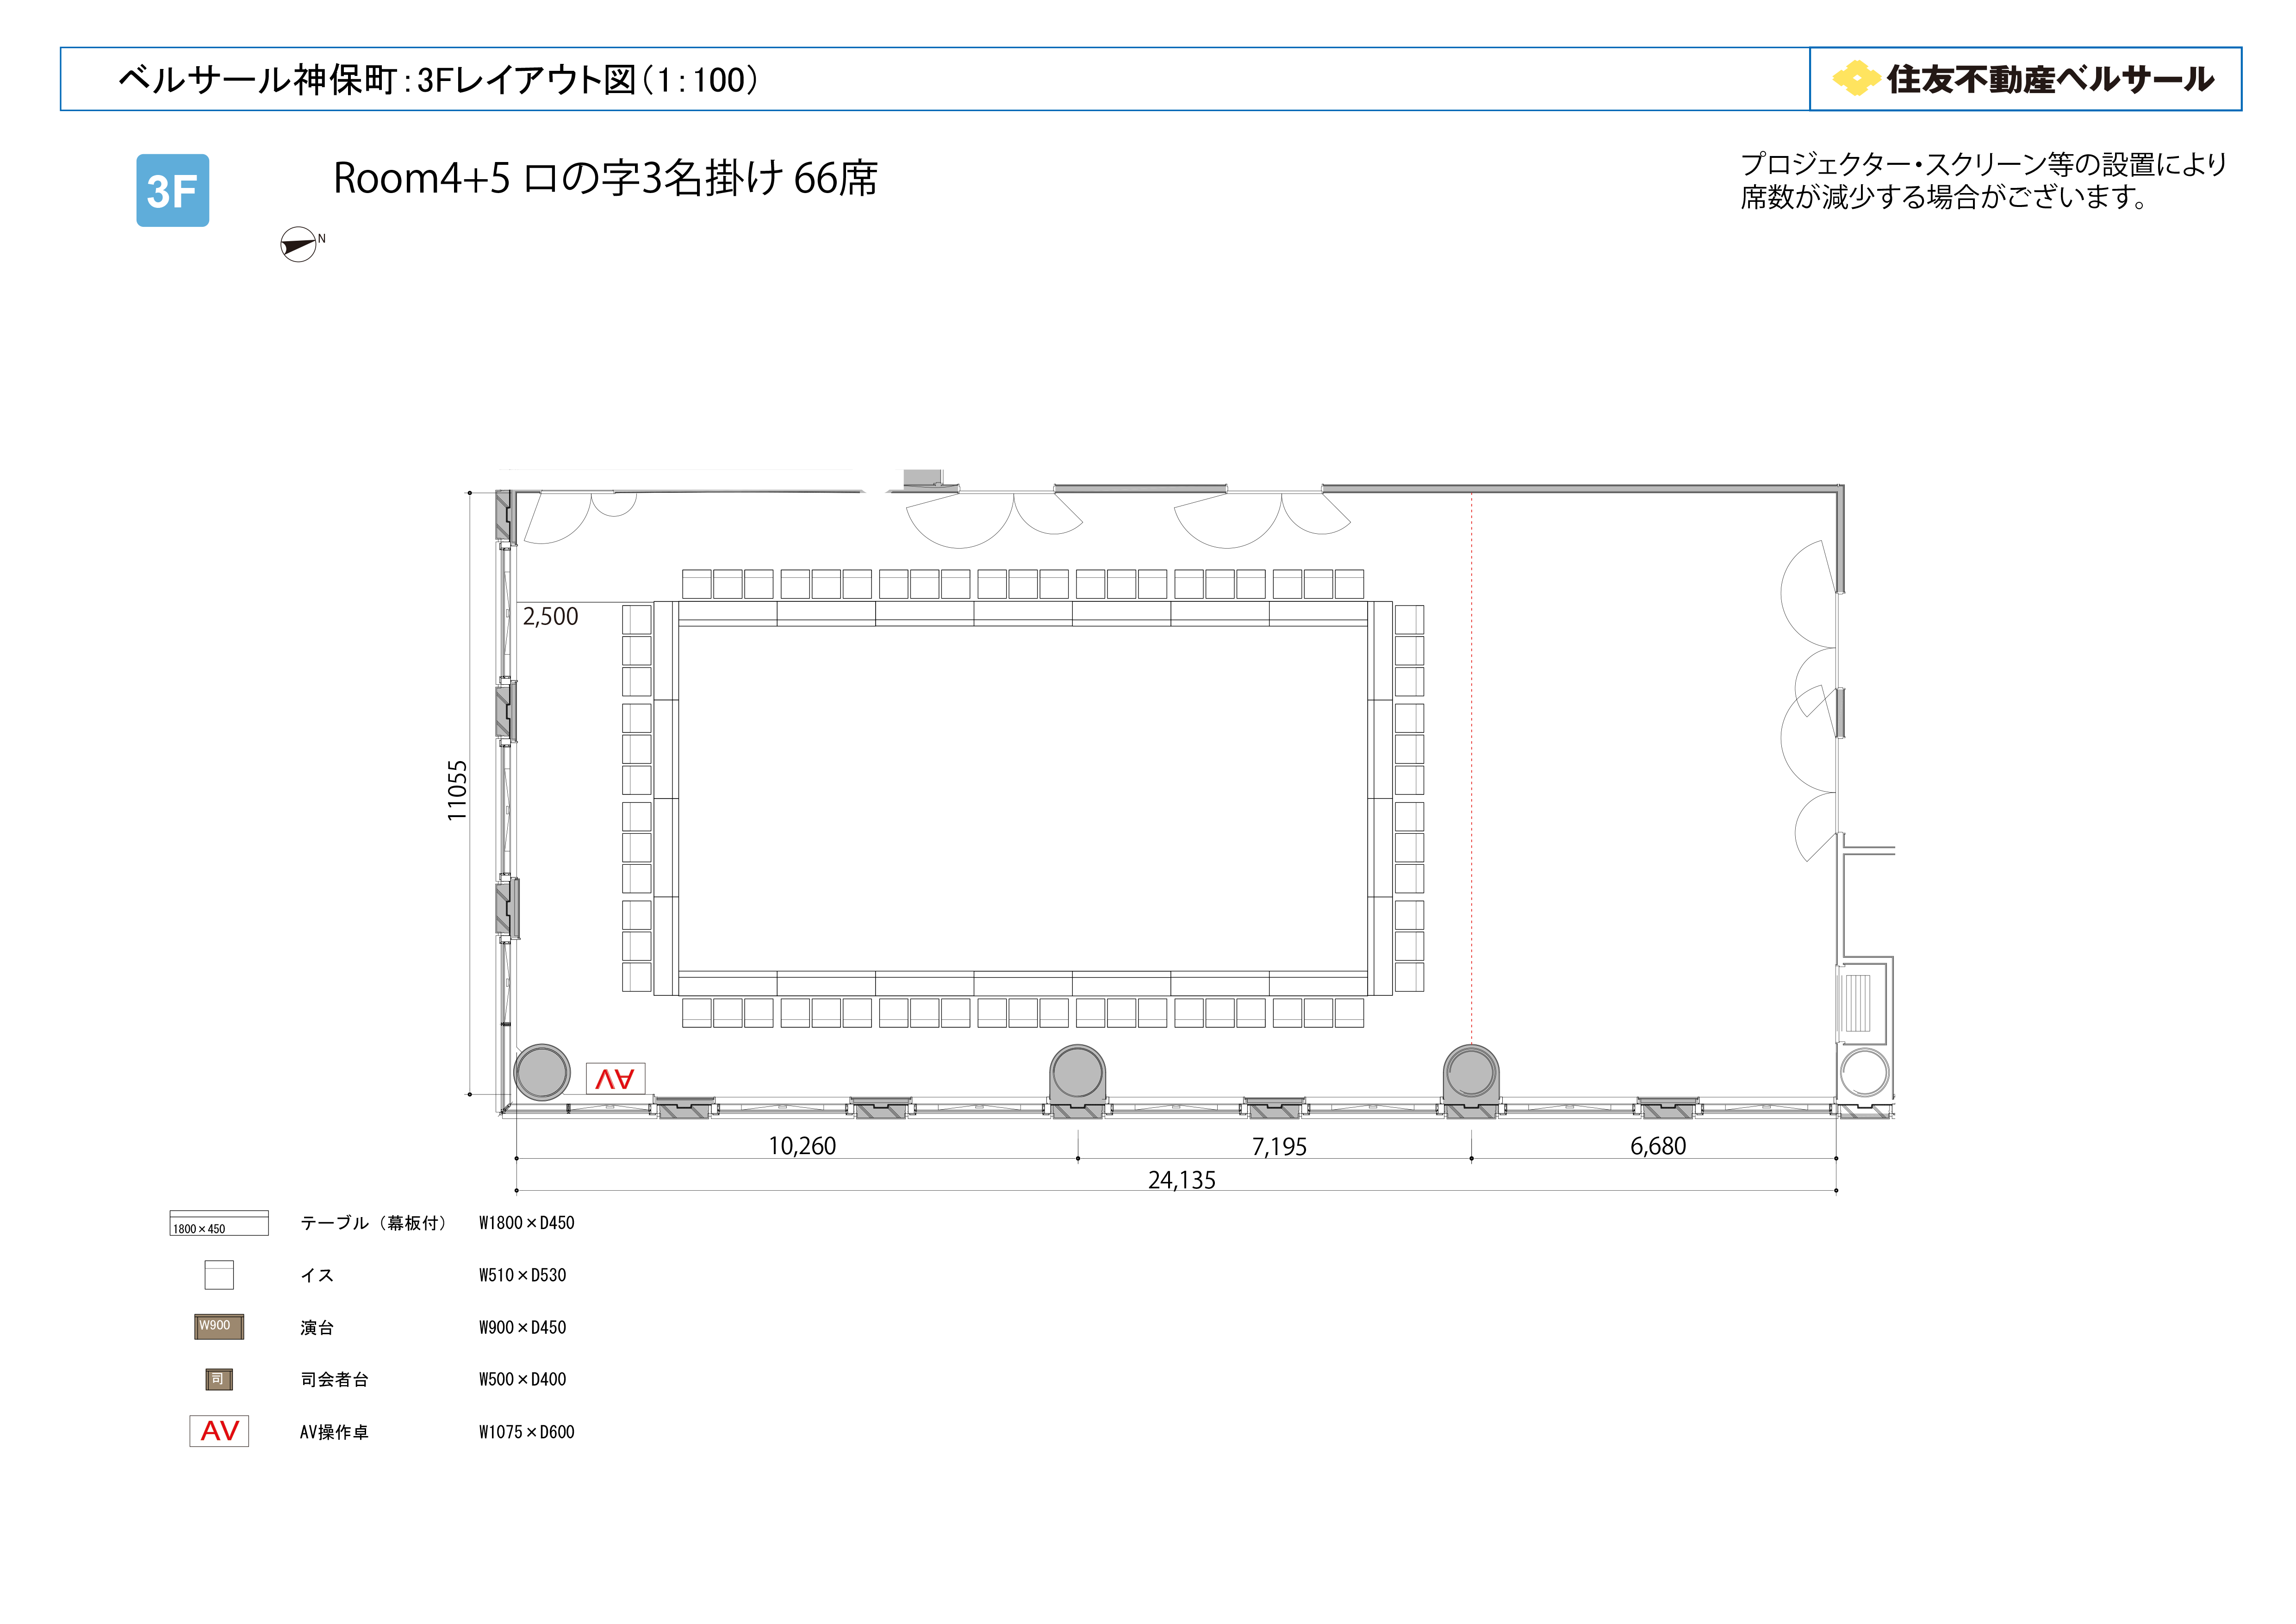This screenshot has height=1624, width=2296.
Task: Click the AV操作卓 legend label
Action: 334,1432
